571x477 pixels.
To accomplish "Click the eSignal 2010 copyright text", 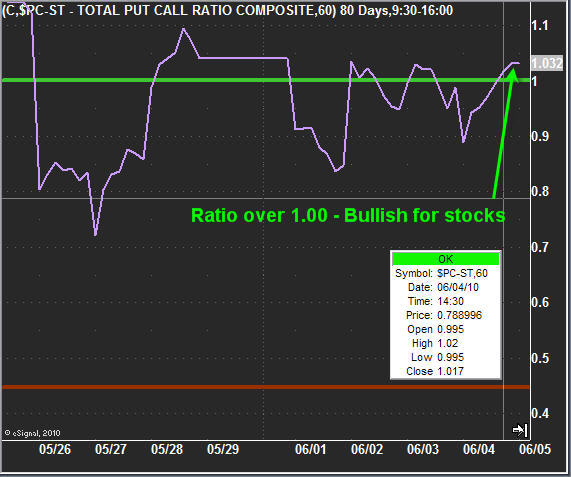I will point(32,433).
